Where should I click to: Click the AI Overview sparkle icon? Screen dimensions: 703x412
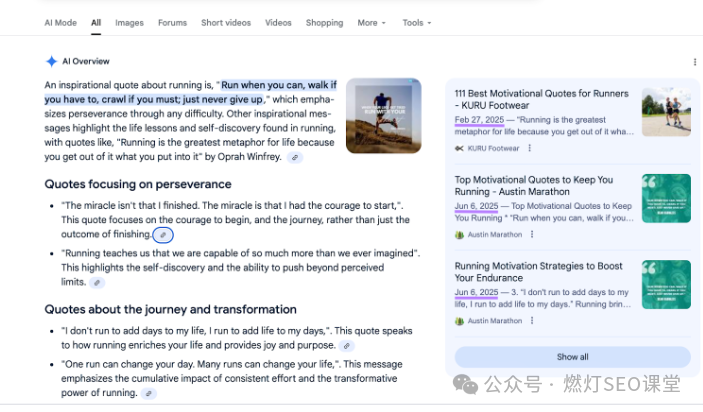[51, 62]
